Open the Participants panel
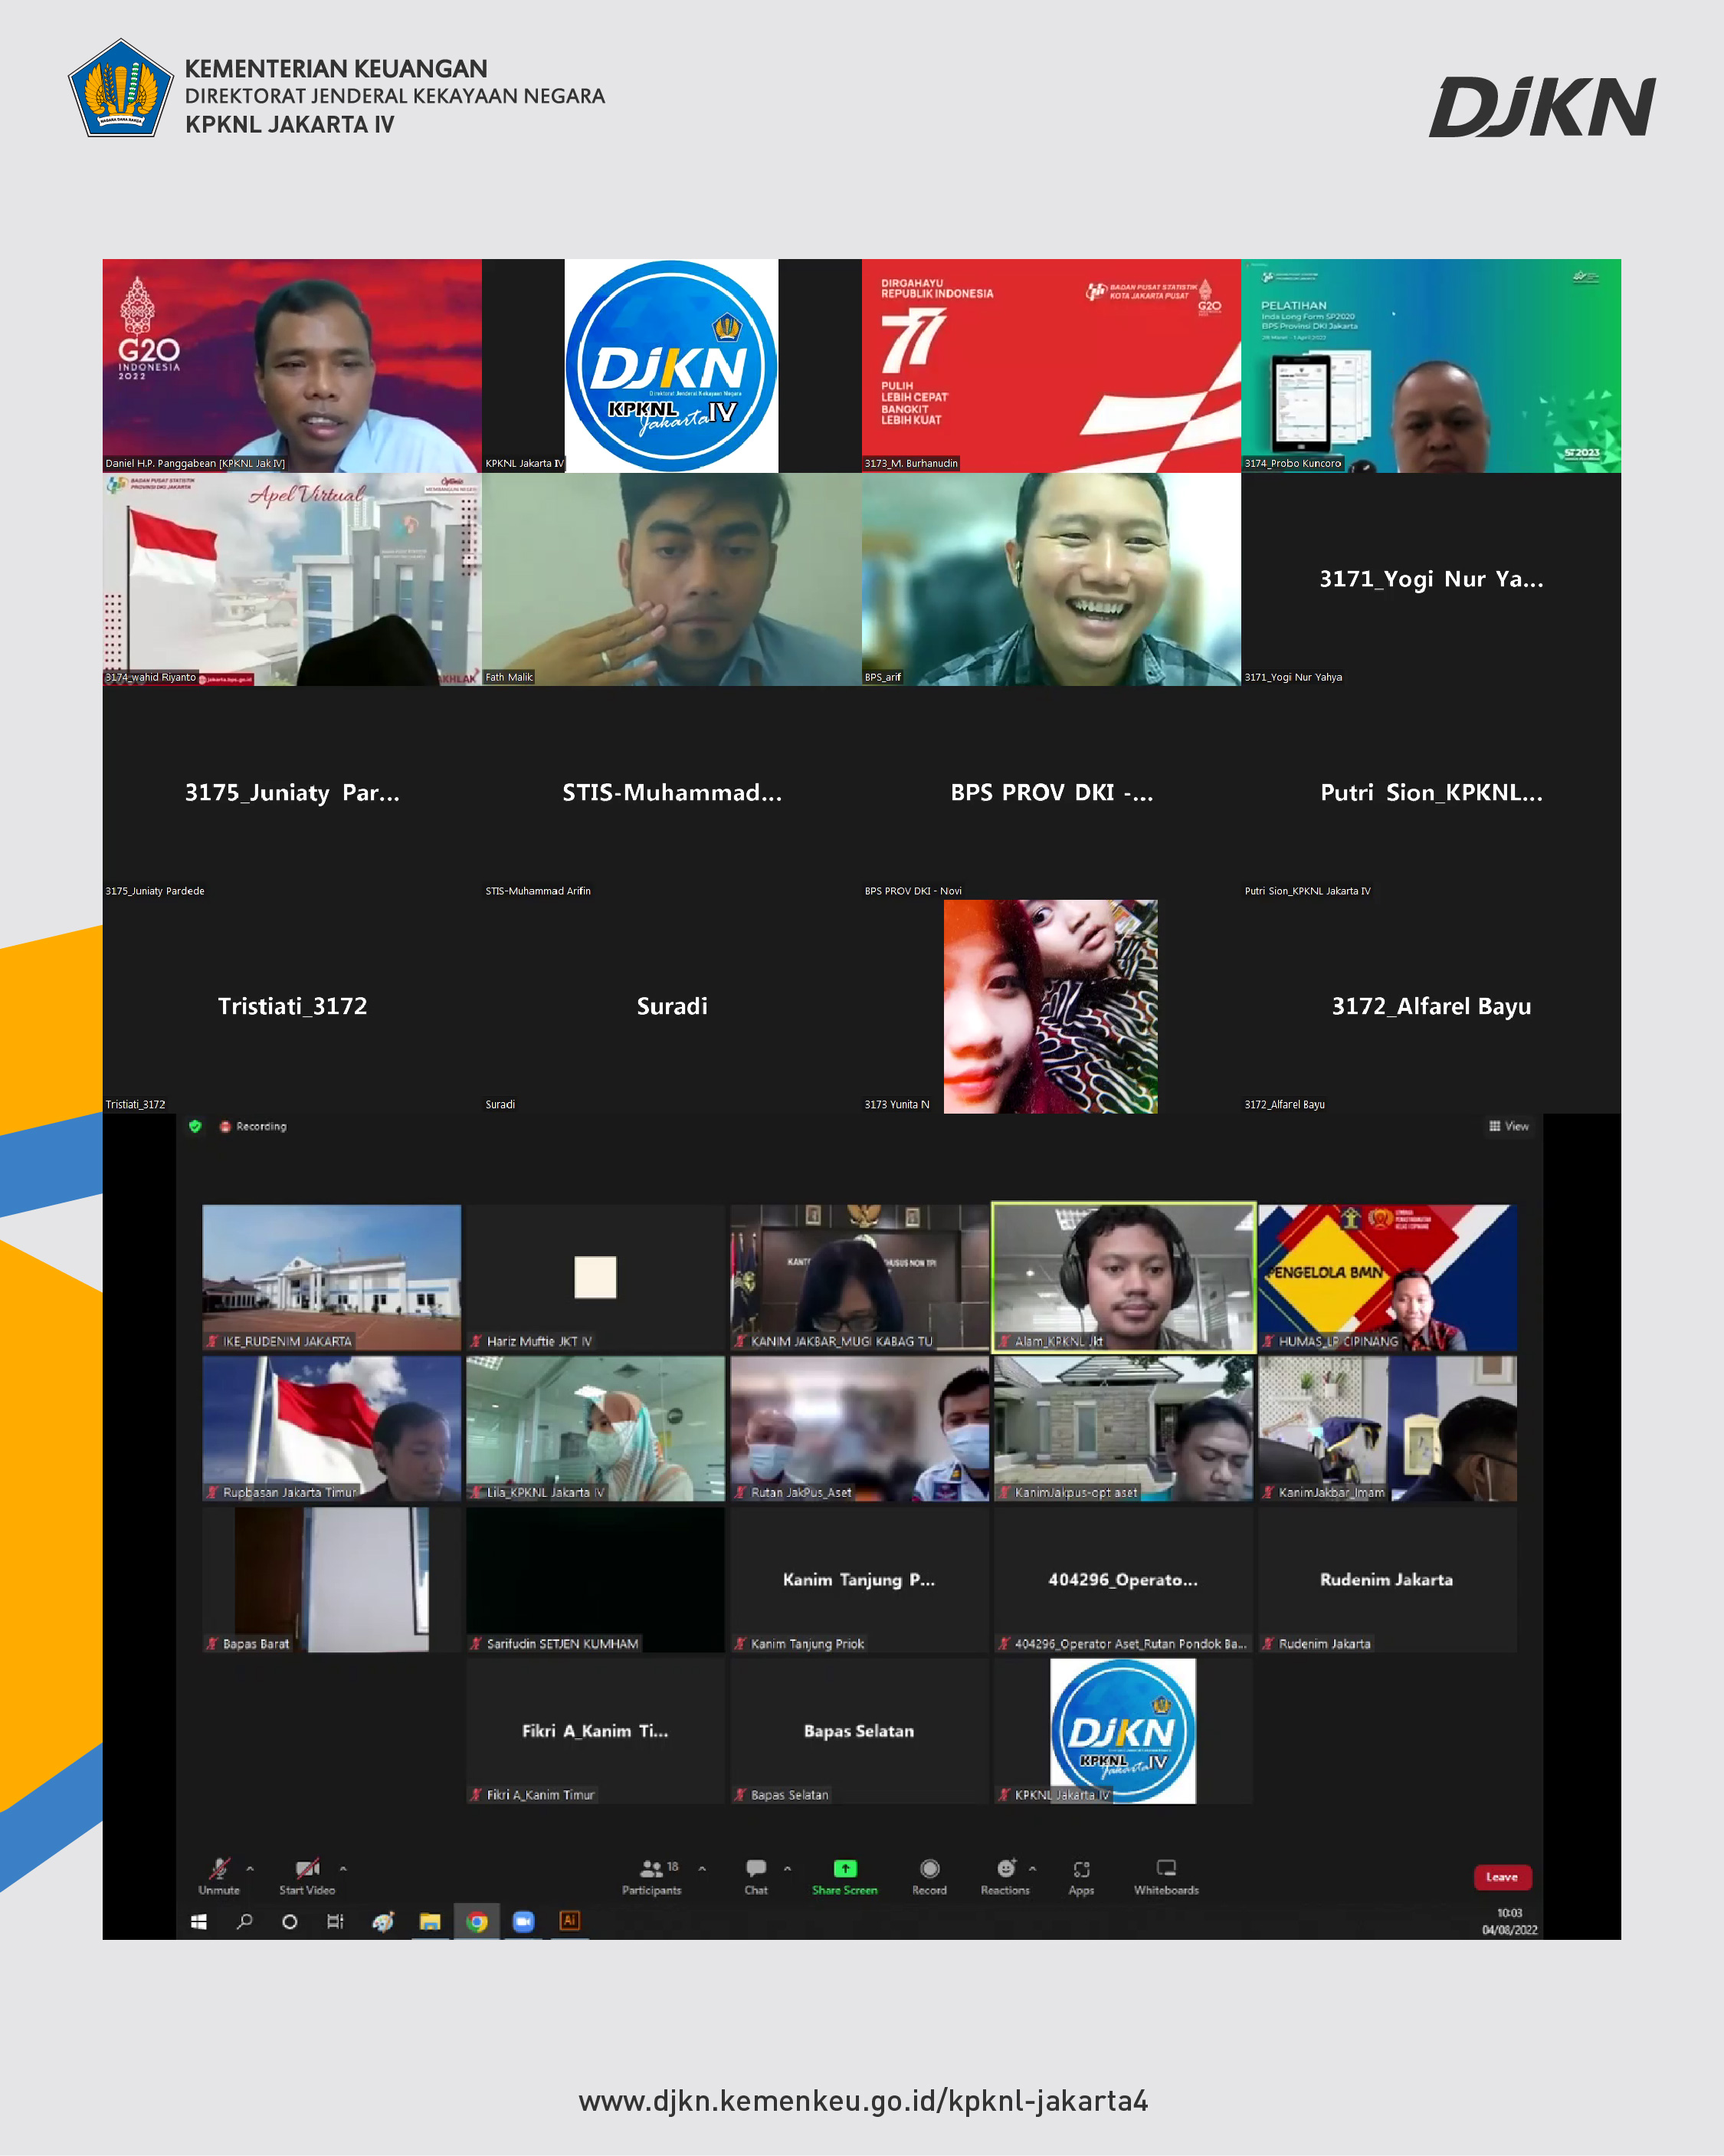 pyautogui.click(x=652, y=1869)
